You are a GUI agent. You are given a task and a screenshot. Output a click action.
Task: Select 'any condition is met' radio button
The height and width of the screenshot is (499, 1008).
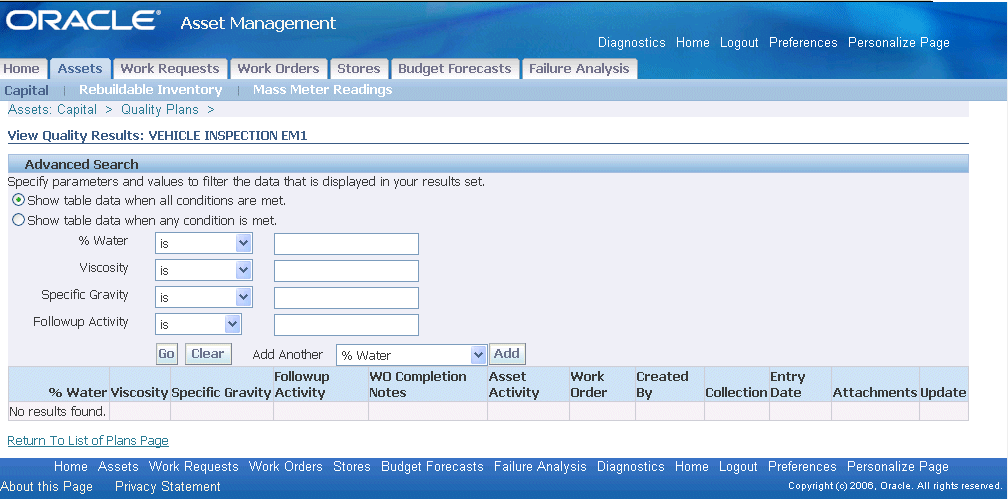click(19, 220)
